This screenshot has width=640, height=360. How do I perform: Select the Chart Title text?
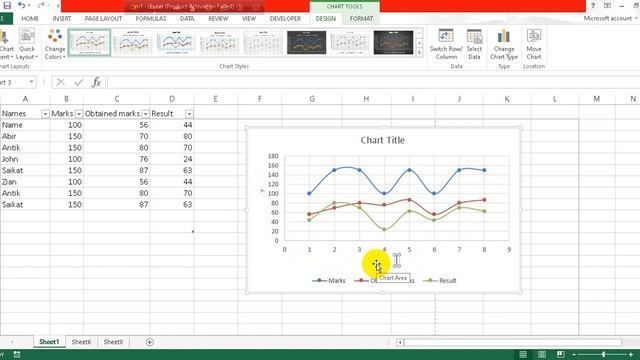tap(382, 140)
